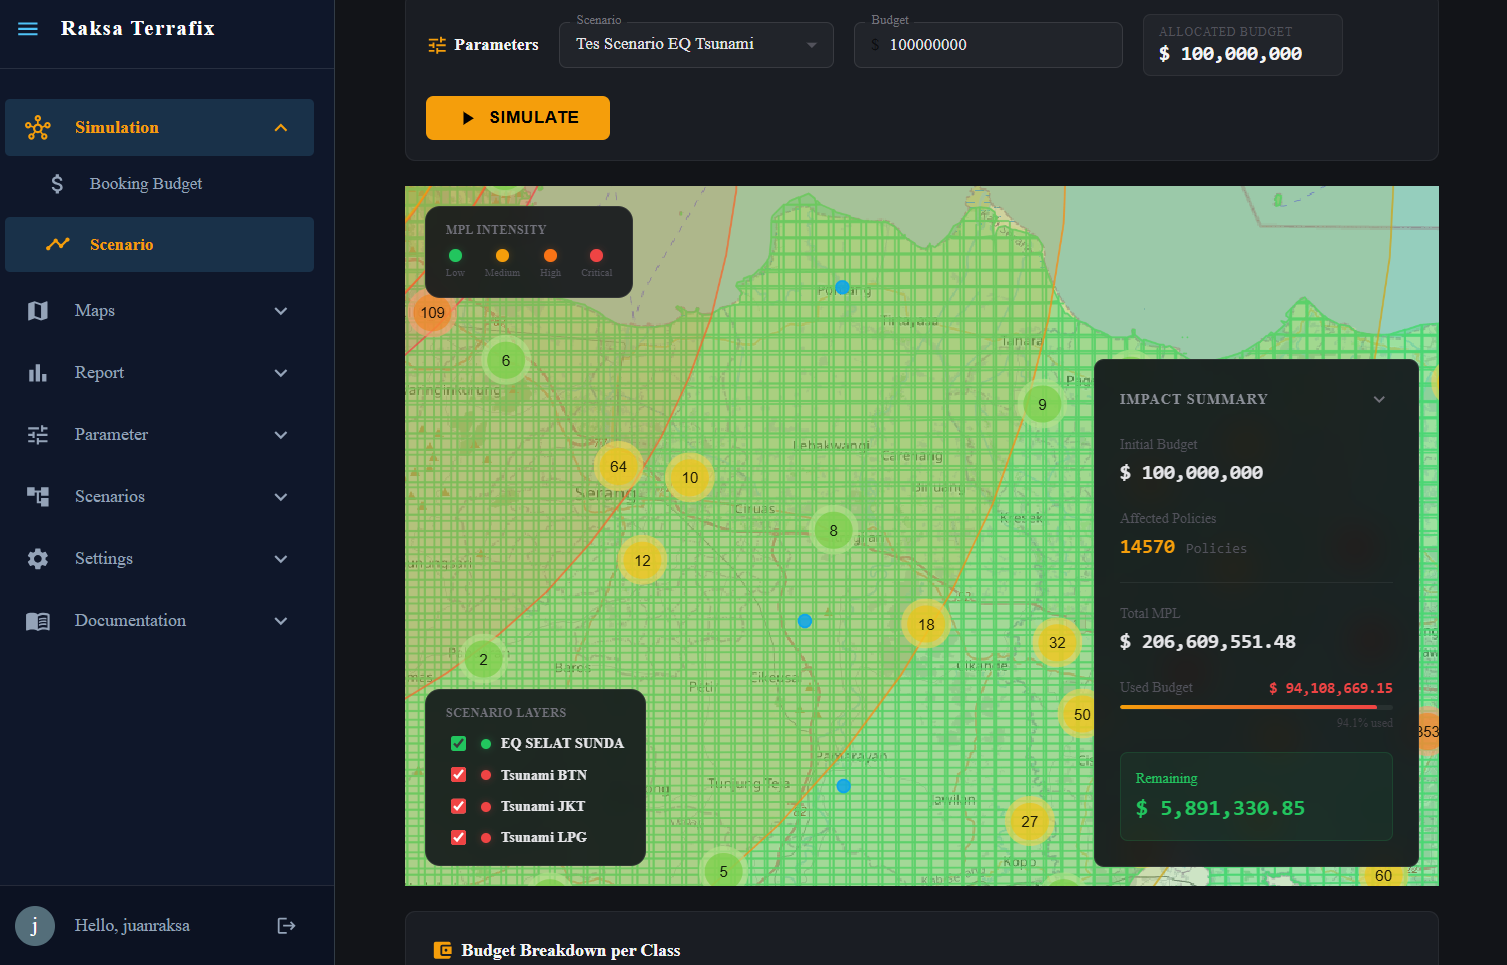The width and height of the screenshot is (1507, 965).
Task: Open the Documentation menu item
Action: [160, 621]
